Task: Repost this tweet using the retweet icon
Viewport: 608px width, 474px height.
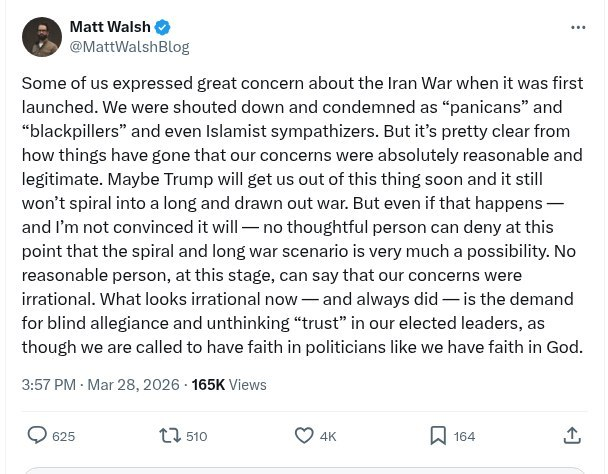Action: pyautogui.click(x=170, y=435)
